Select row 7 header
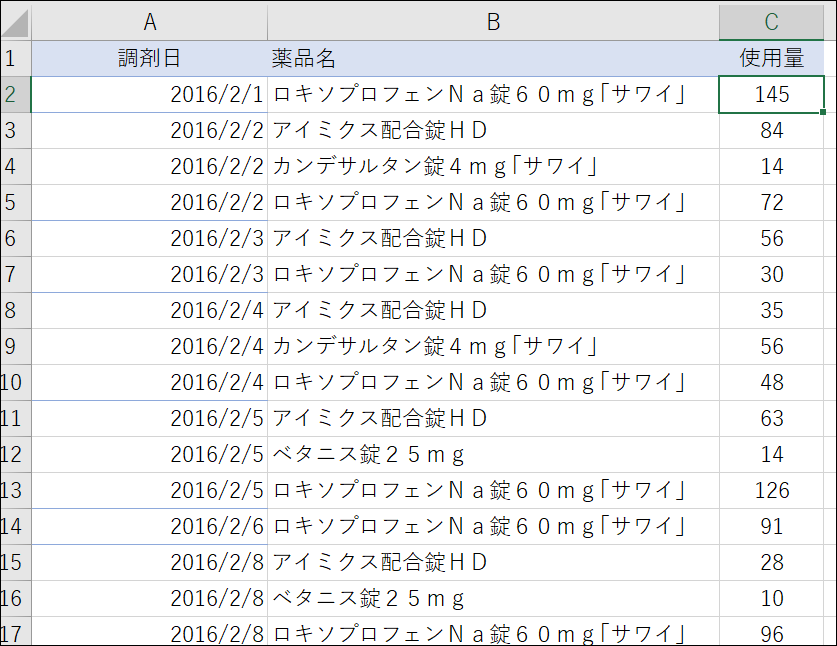This screenshot has width=837, height=646. tap(15, 274)
